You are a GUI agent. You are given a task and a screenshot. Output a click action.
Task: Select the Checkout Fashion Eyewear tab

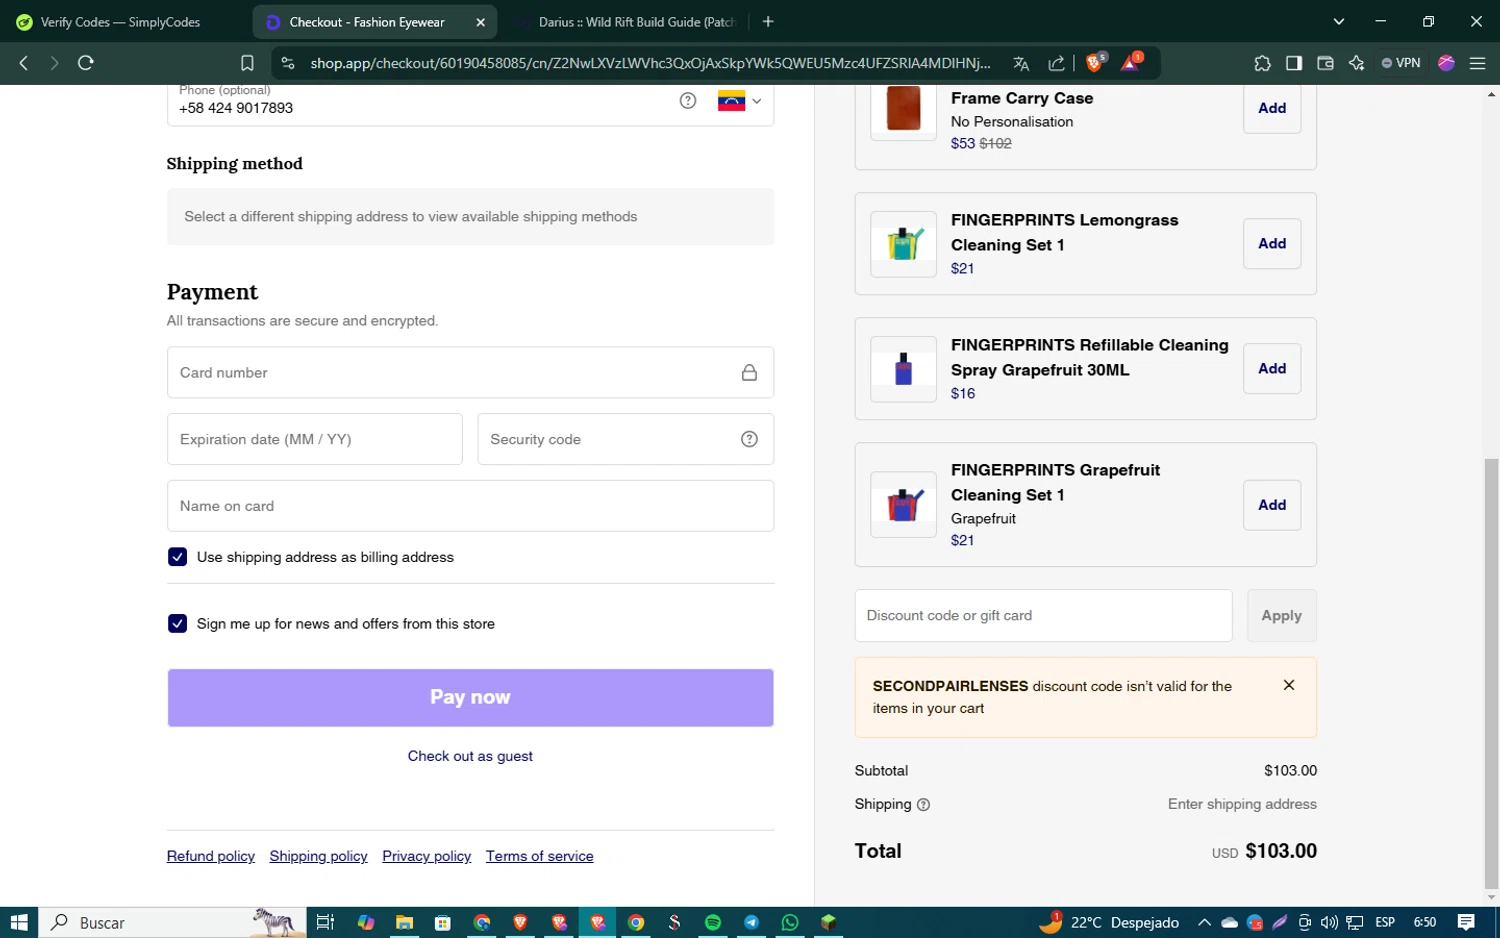pyautogui.click(x=366, y=22)
